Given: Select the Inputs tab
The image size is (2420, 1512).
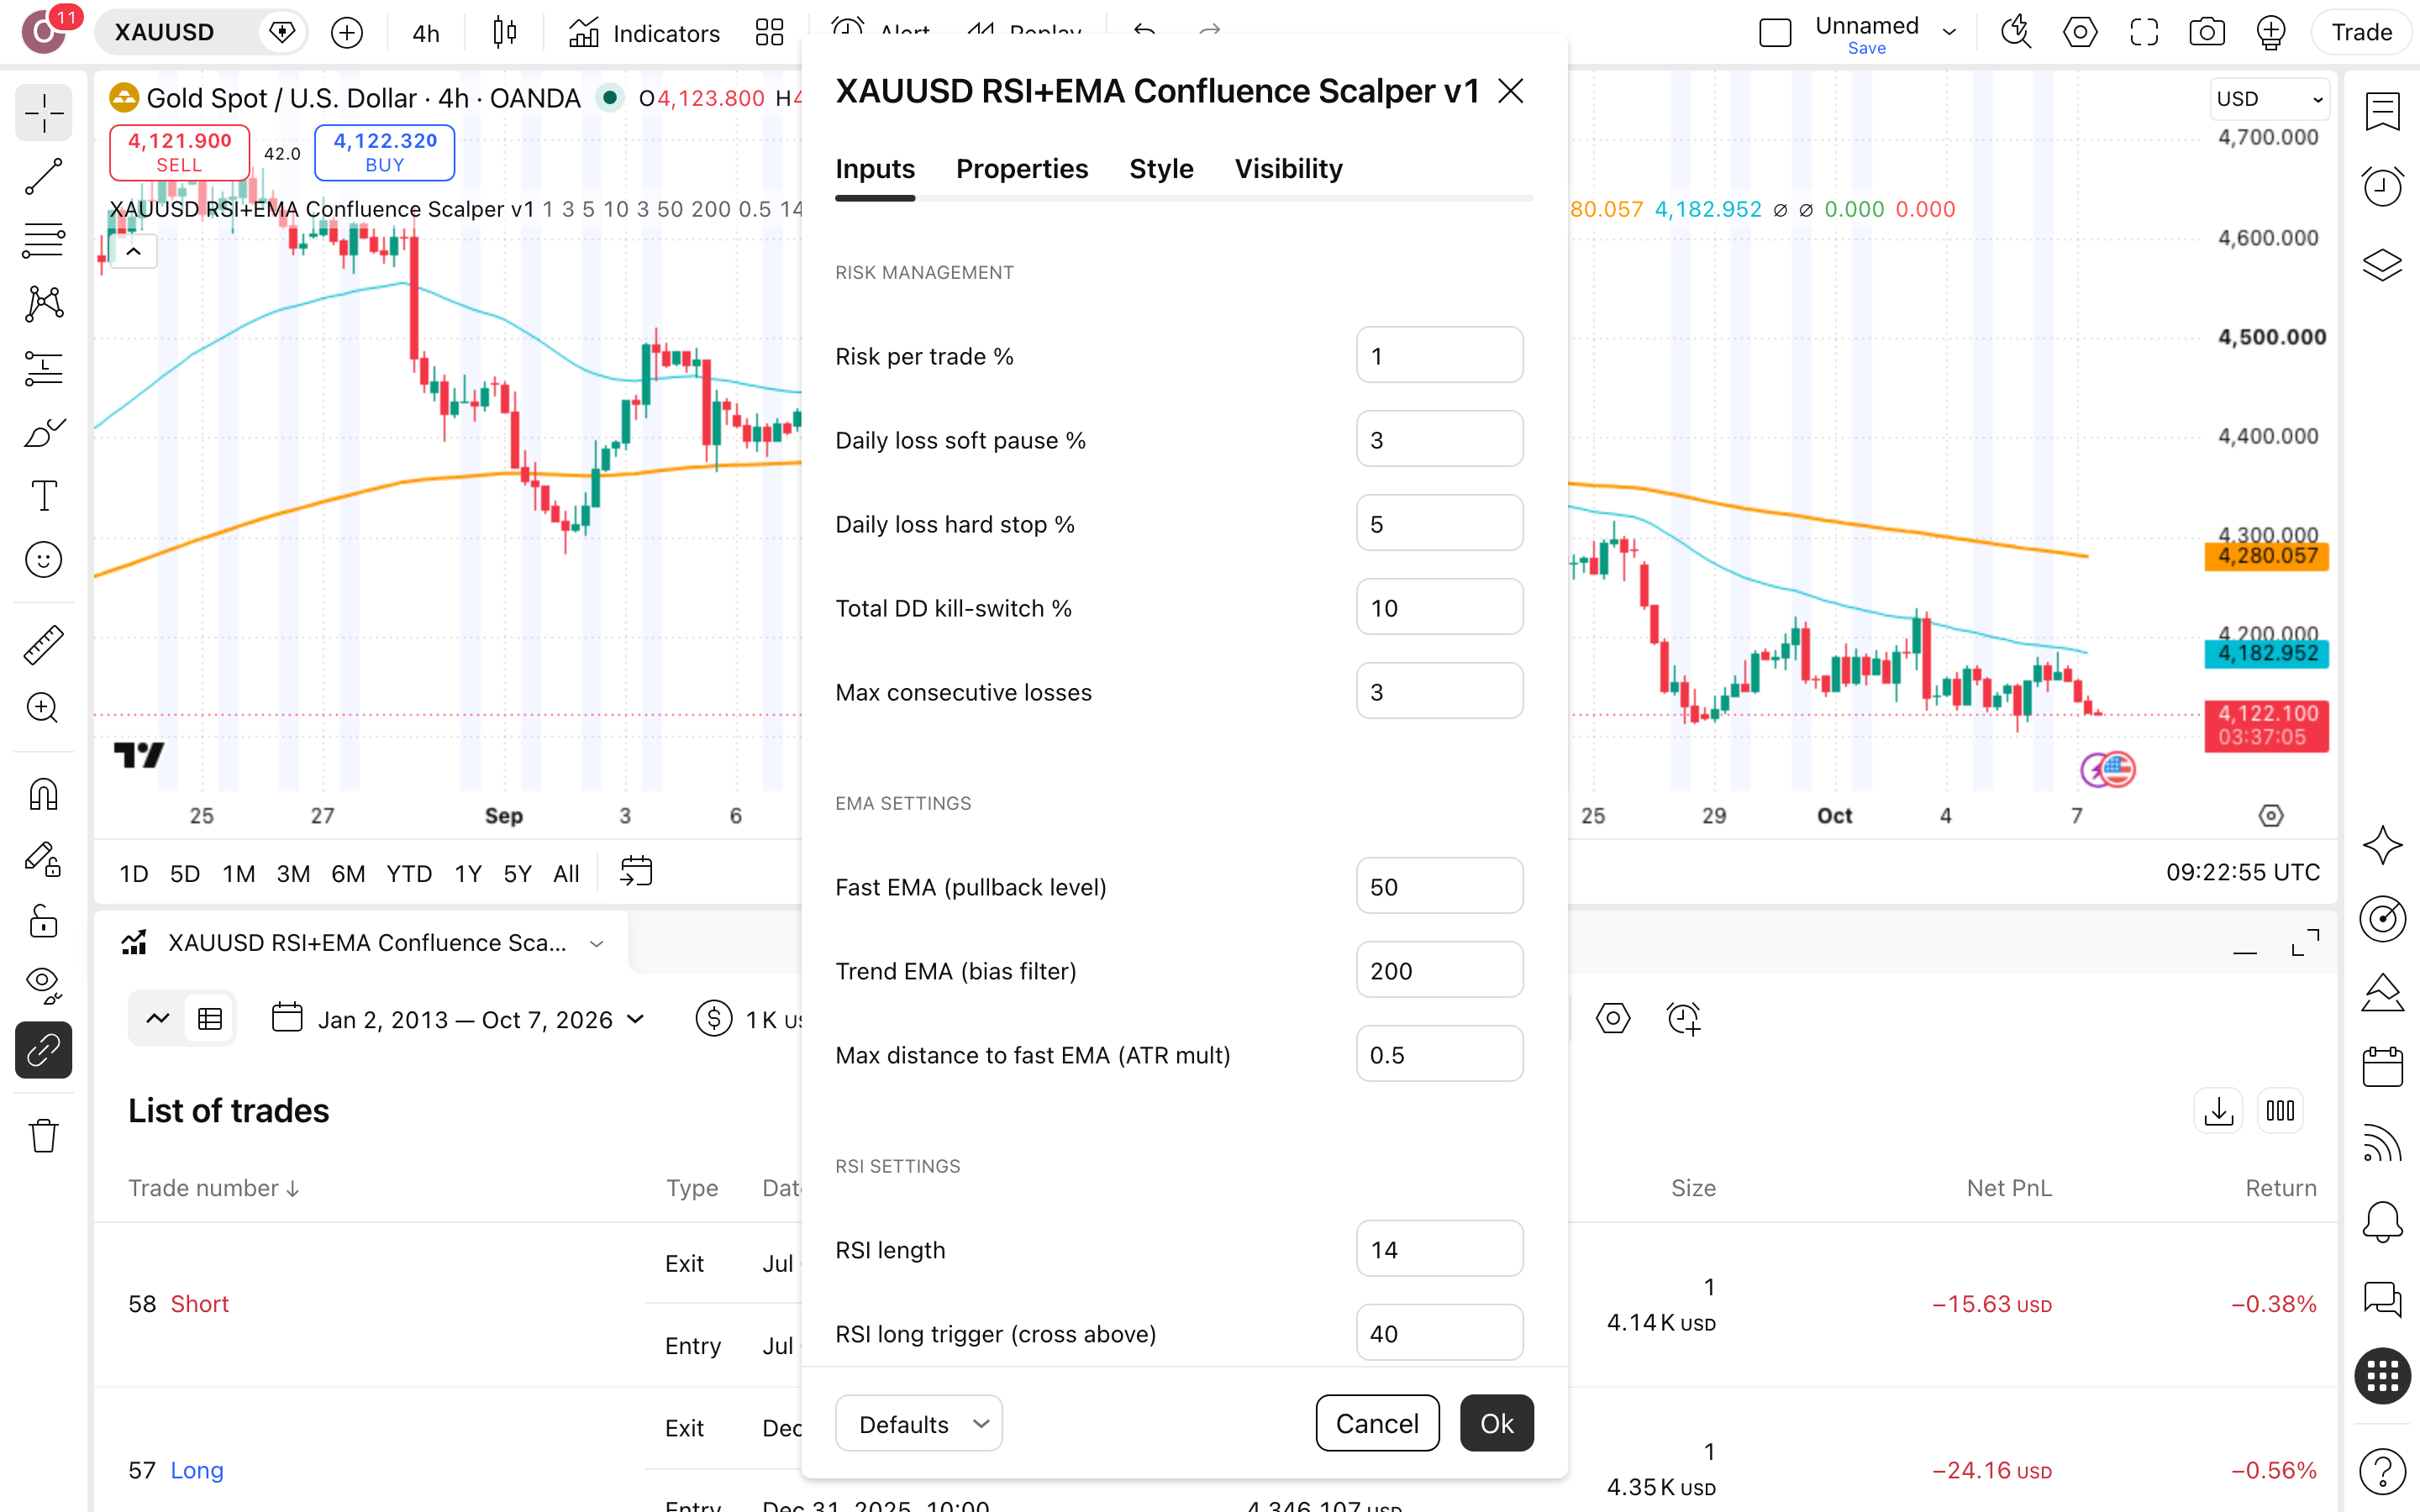Looking at the screenshot, I should [x=875, y=169].
